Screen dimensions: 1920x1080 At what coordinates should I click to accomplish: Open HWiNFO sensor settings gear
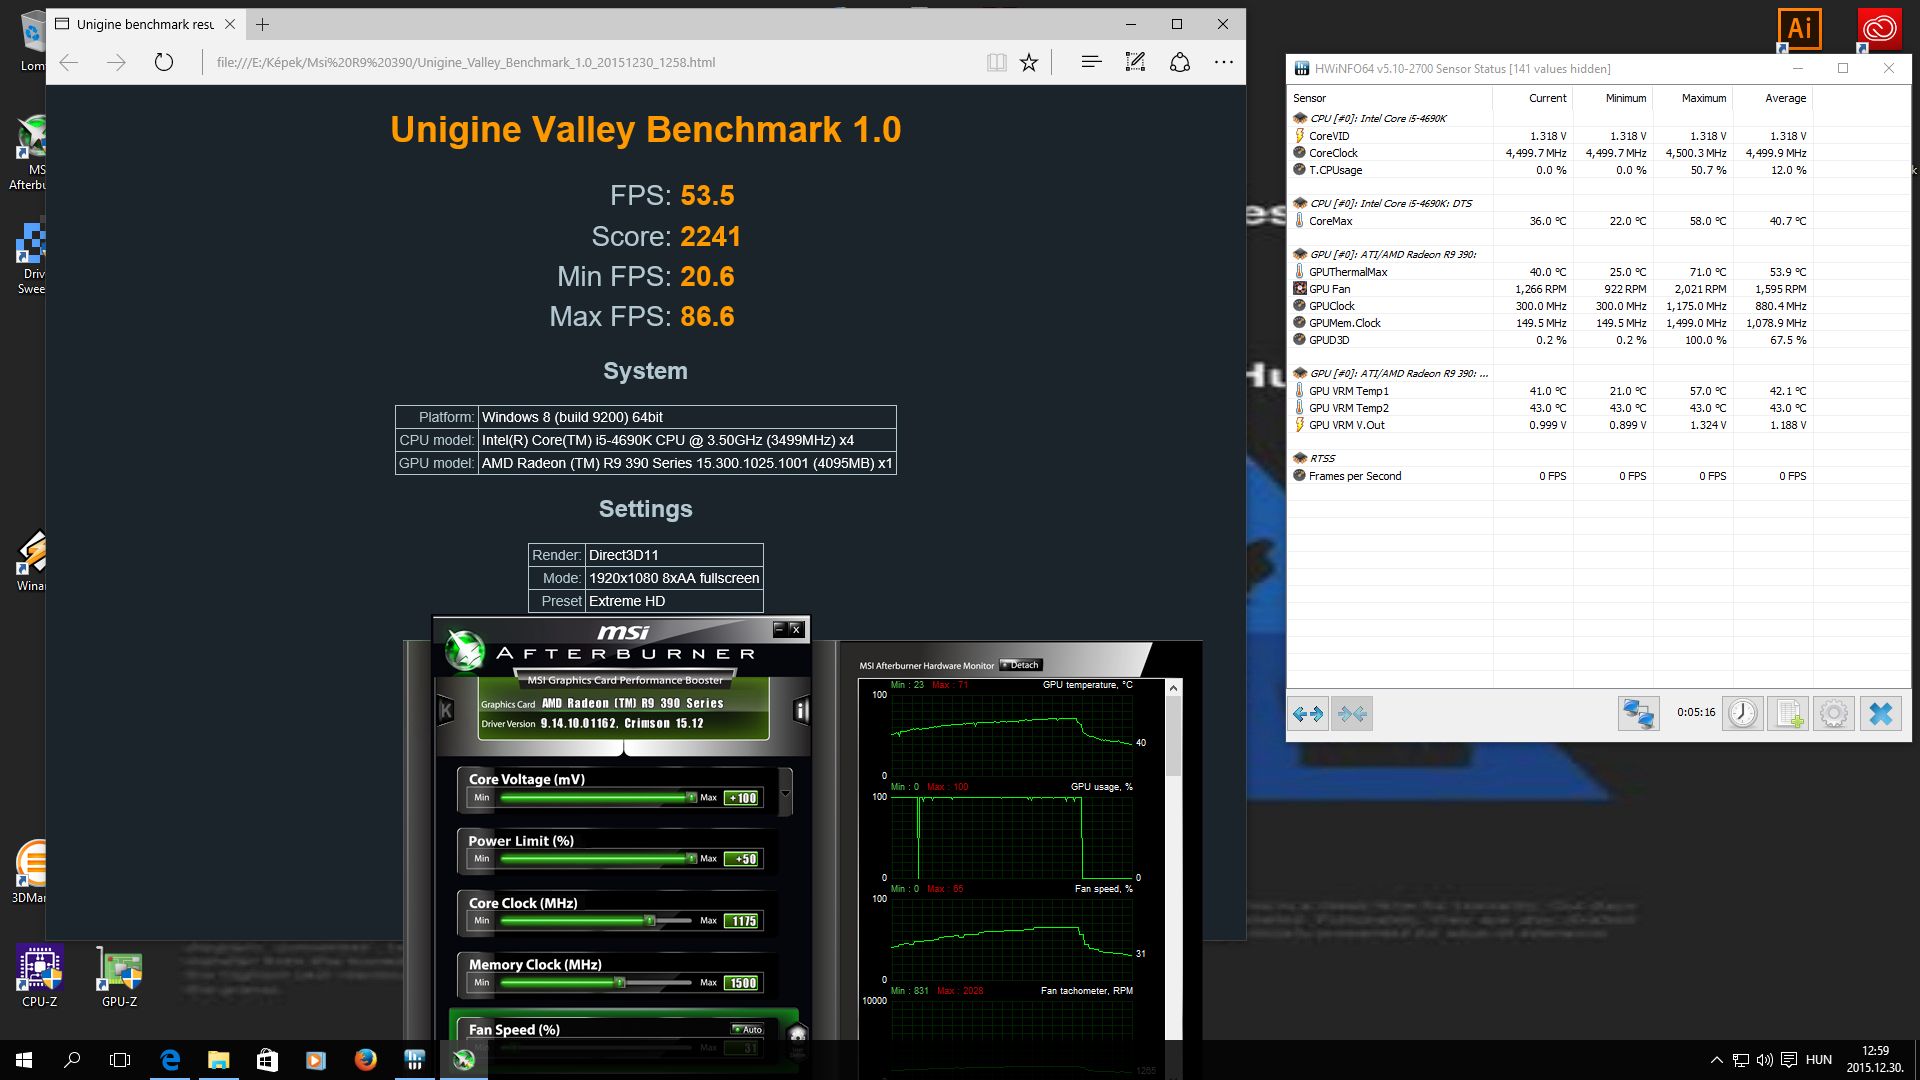coord(1833,714)
